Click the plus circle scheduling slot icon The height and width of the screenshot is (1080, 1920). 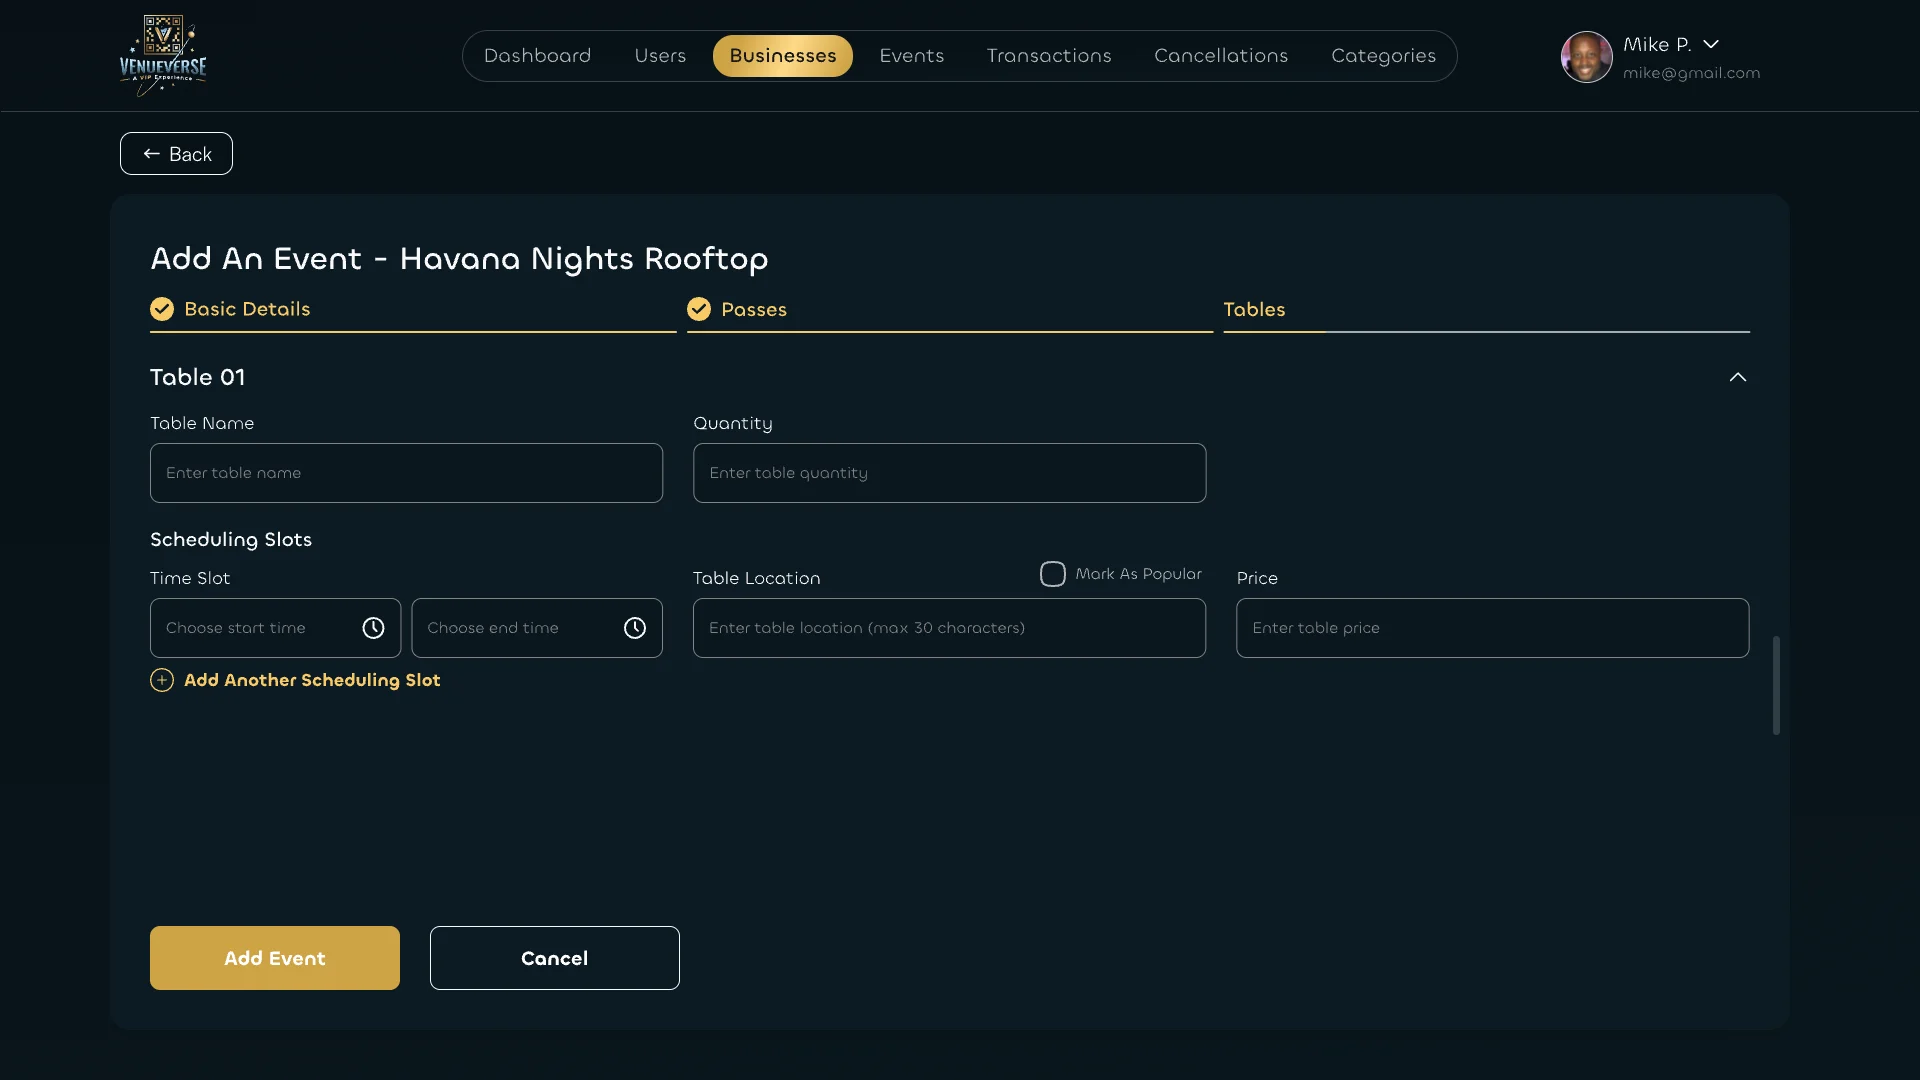[162, 680]
